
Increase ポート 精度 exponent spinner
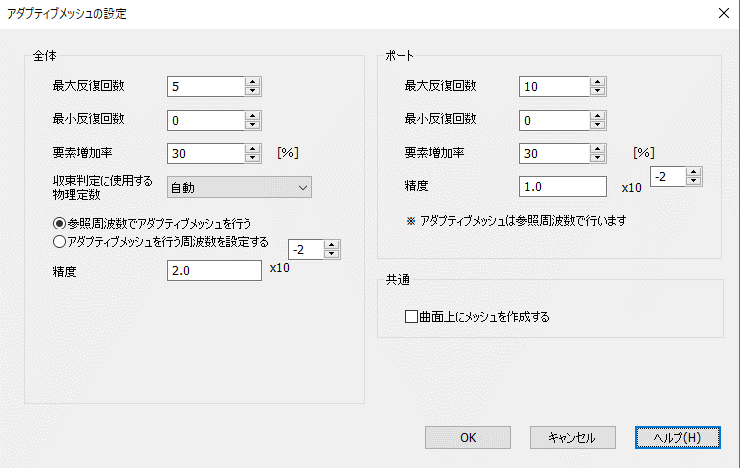(693, 171)
